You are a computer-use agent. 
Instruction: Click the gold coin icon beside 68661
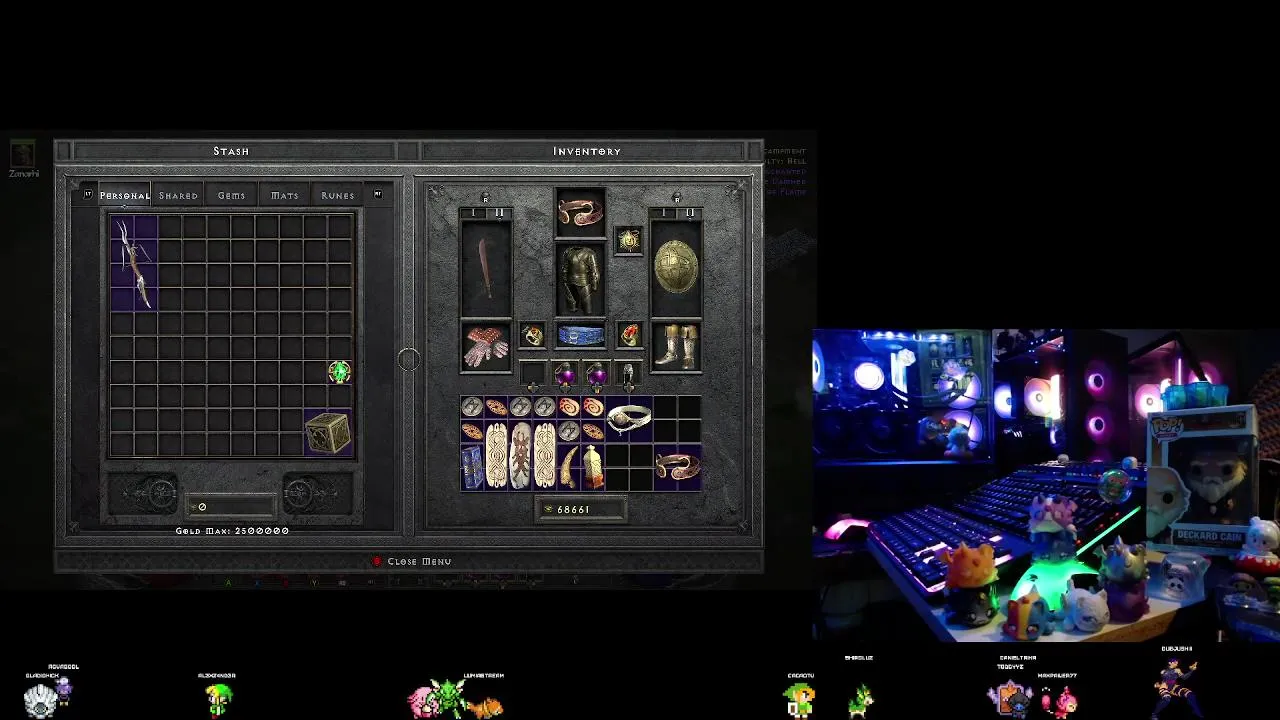click(x=547, y=510)
